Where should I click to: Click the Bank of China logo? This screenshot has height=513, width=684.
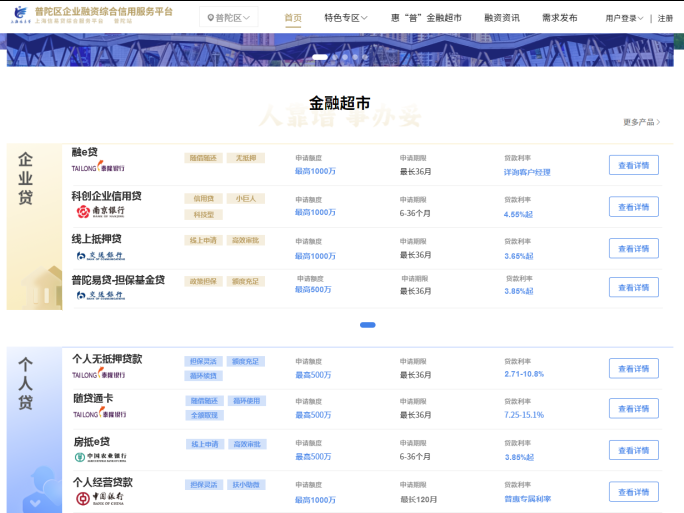pyautogui.click(x=99, y=497)
